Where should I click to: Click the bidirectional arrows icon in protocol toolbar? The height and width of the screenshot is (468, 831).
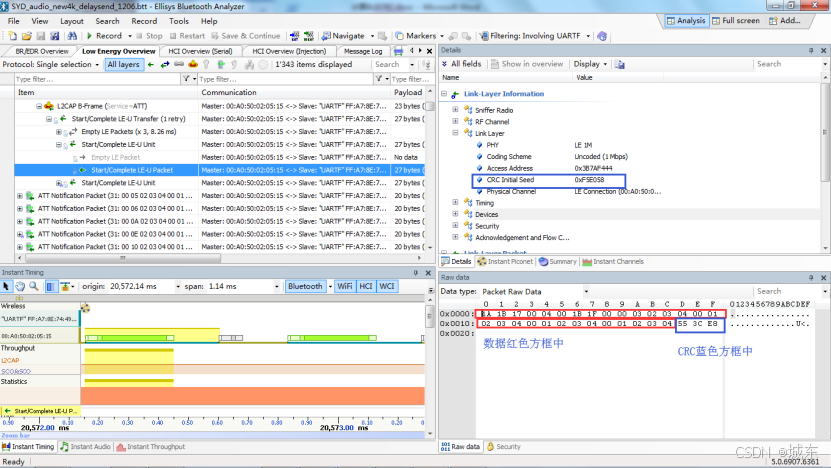click(x=165, y=64)
